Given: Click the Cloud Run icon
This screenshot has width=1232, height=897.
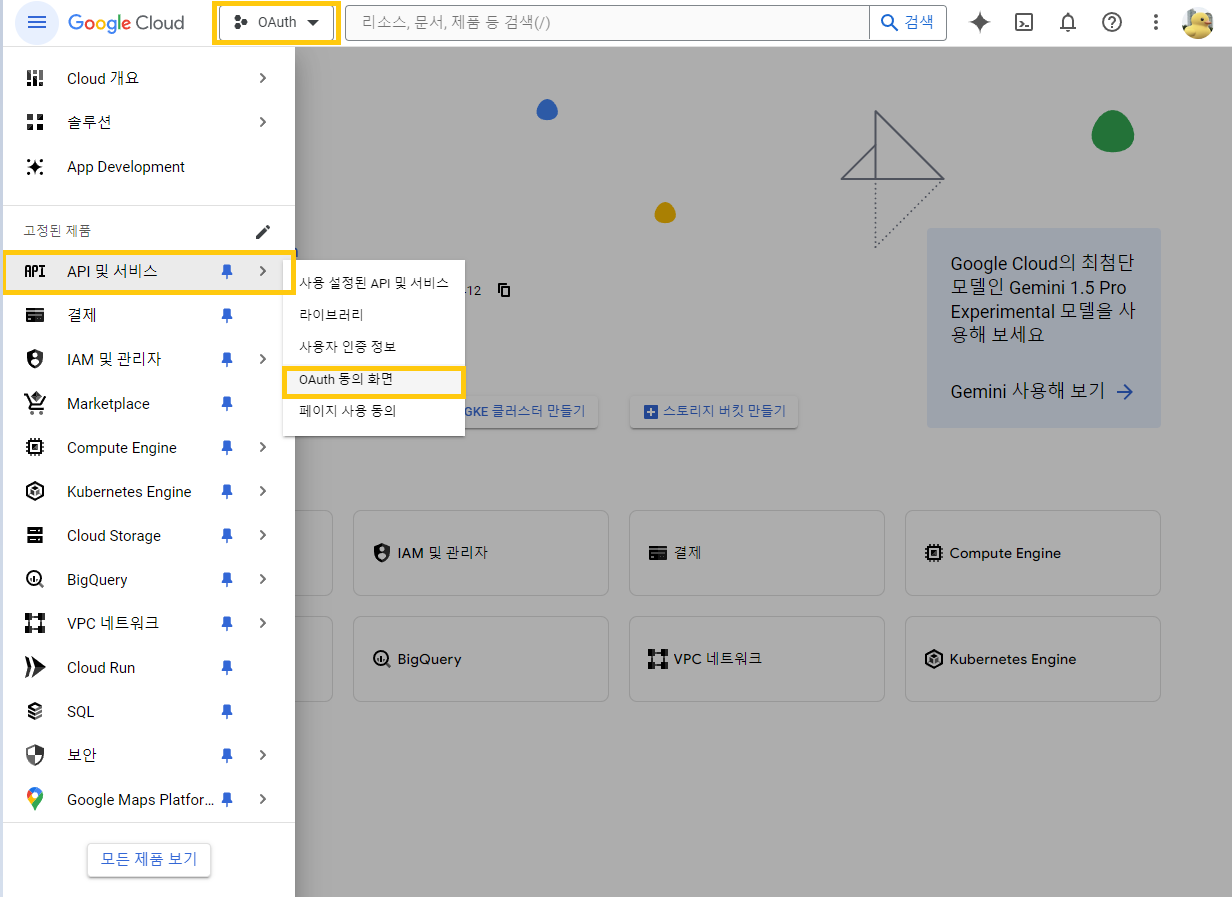Looking at the screenshot, I should (35, 667).
